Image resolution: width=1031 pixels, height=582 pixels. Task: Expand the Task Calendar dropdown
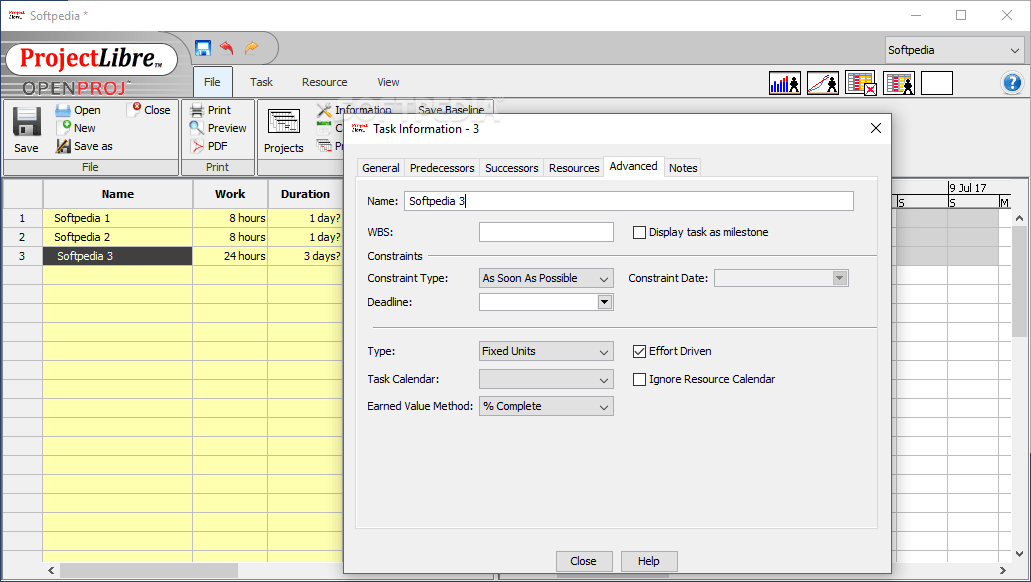tap(546, 379)
